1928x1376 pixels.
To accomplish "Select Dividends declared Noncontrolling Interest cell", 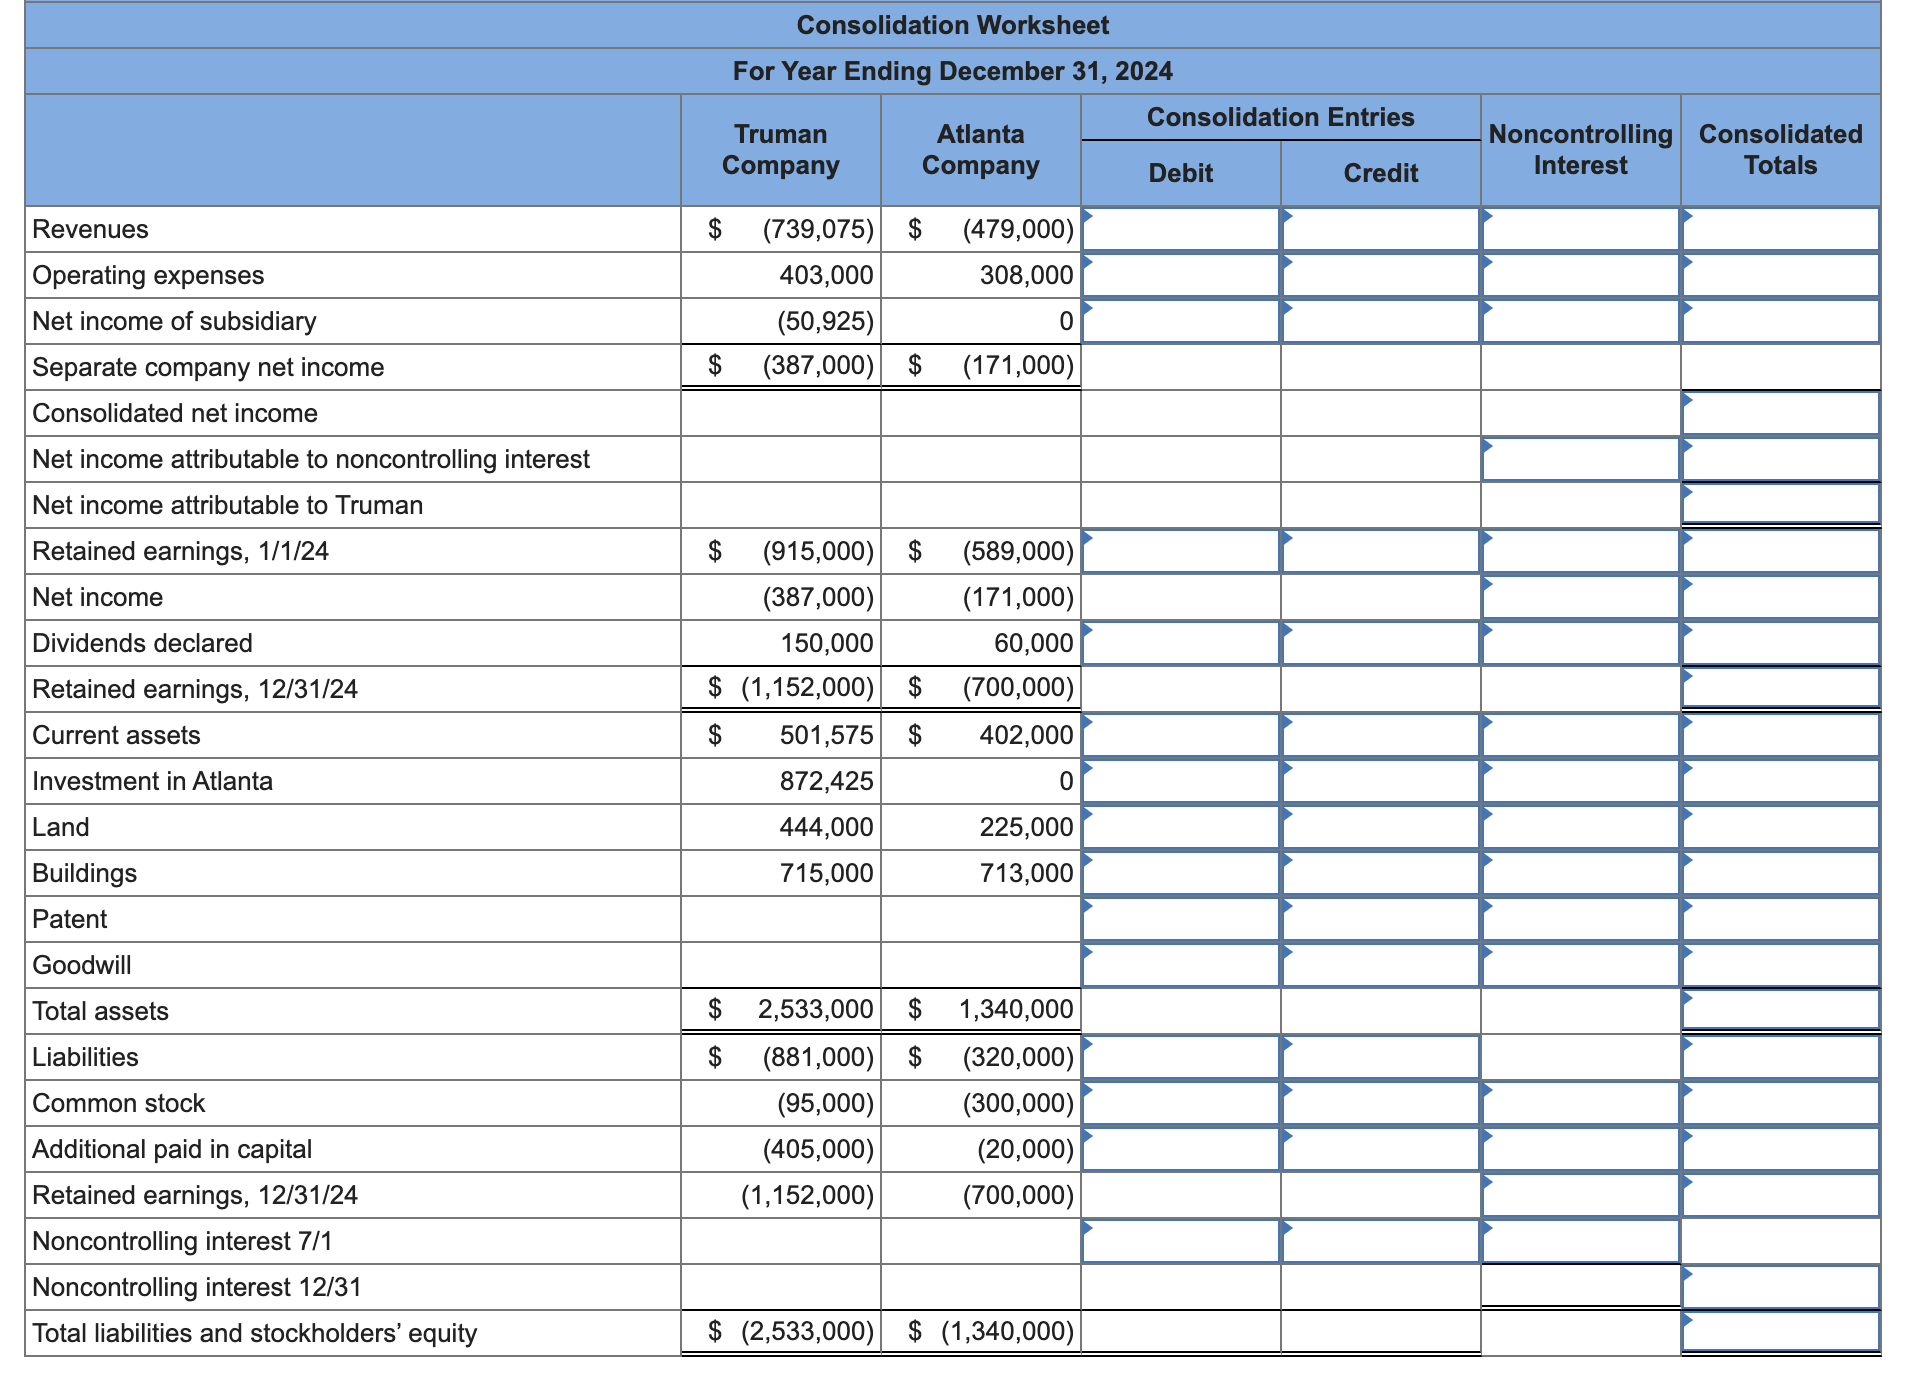I will point(1581,643).
